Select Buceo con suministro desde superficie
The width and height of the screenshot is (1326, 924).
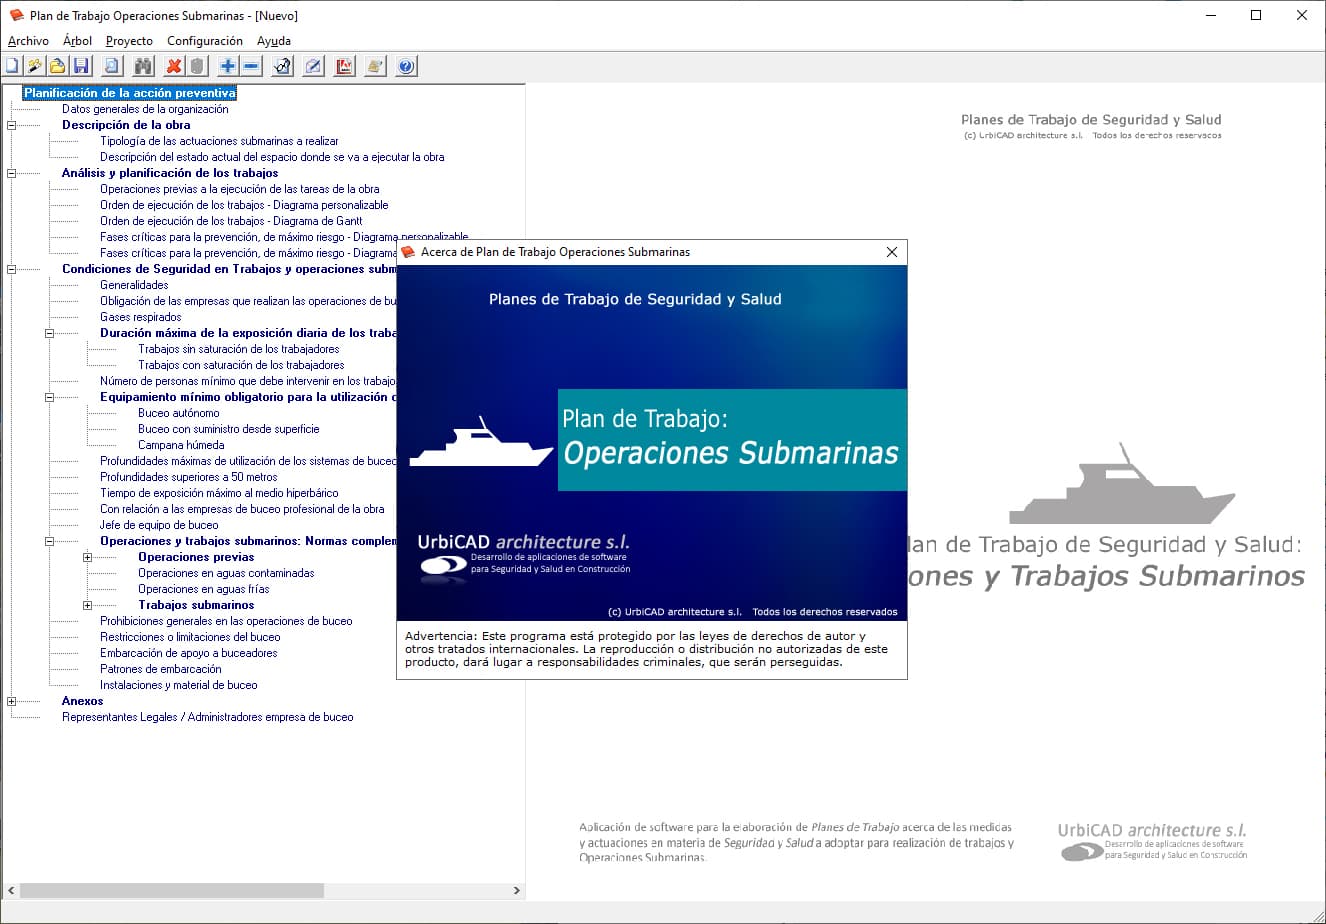coord(229,429)
